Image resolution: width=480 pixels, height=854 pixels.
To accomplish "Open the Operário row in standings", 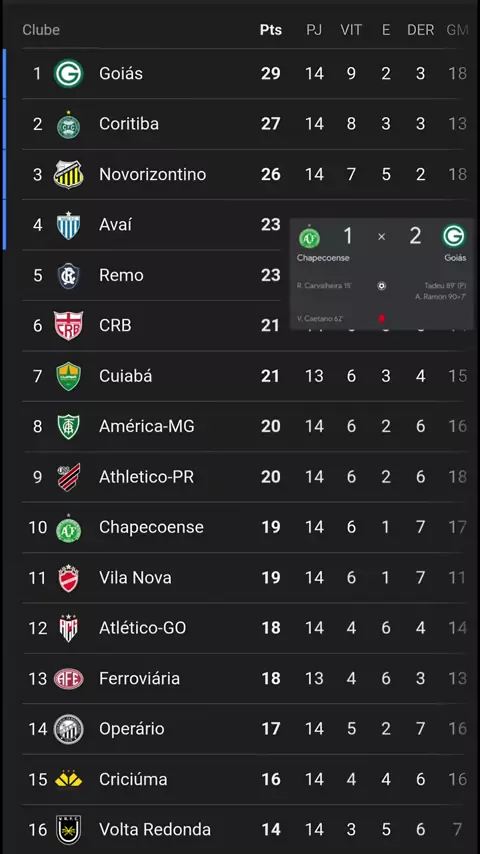I will [x=246, y=729].
